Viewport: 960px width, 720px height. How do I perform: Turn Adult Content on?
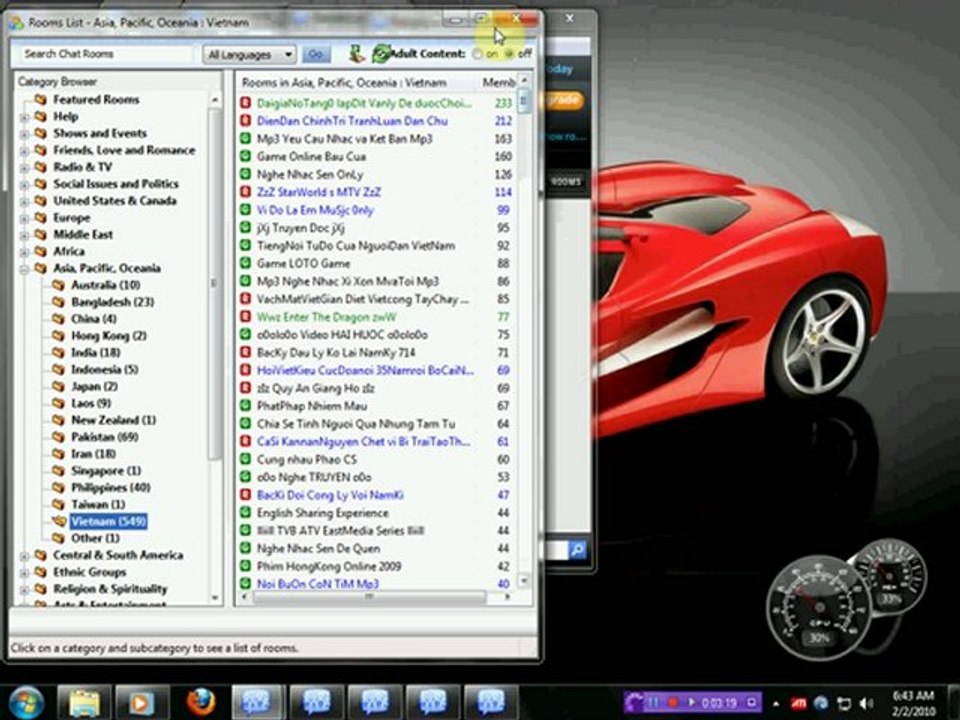pyautogui.click(x=478, y=54)
